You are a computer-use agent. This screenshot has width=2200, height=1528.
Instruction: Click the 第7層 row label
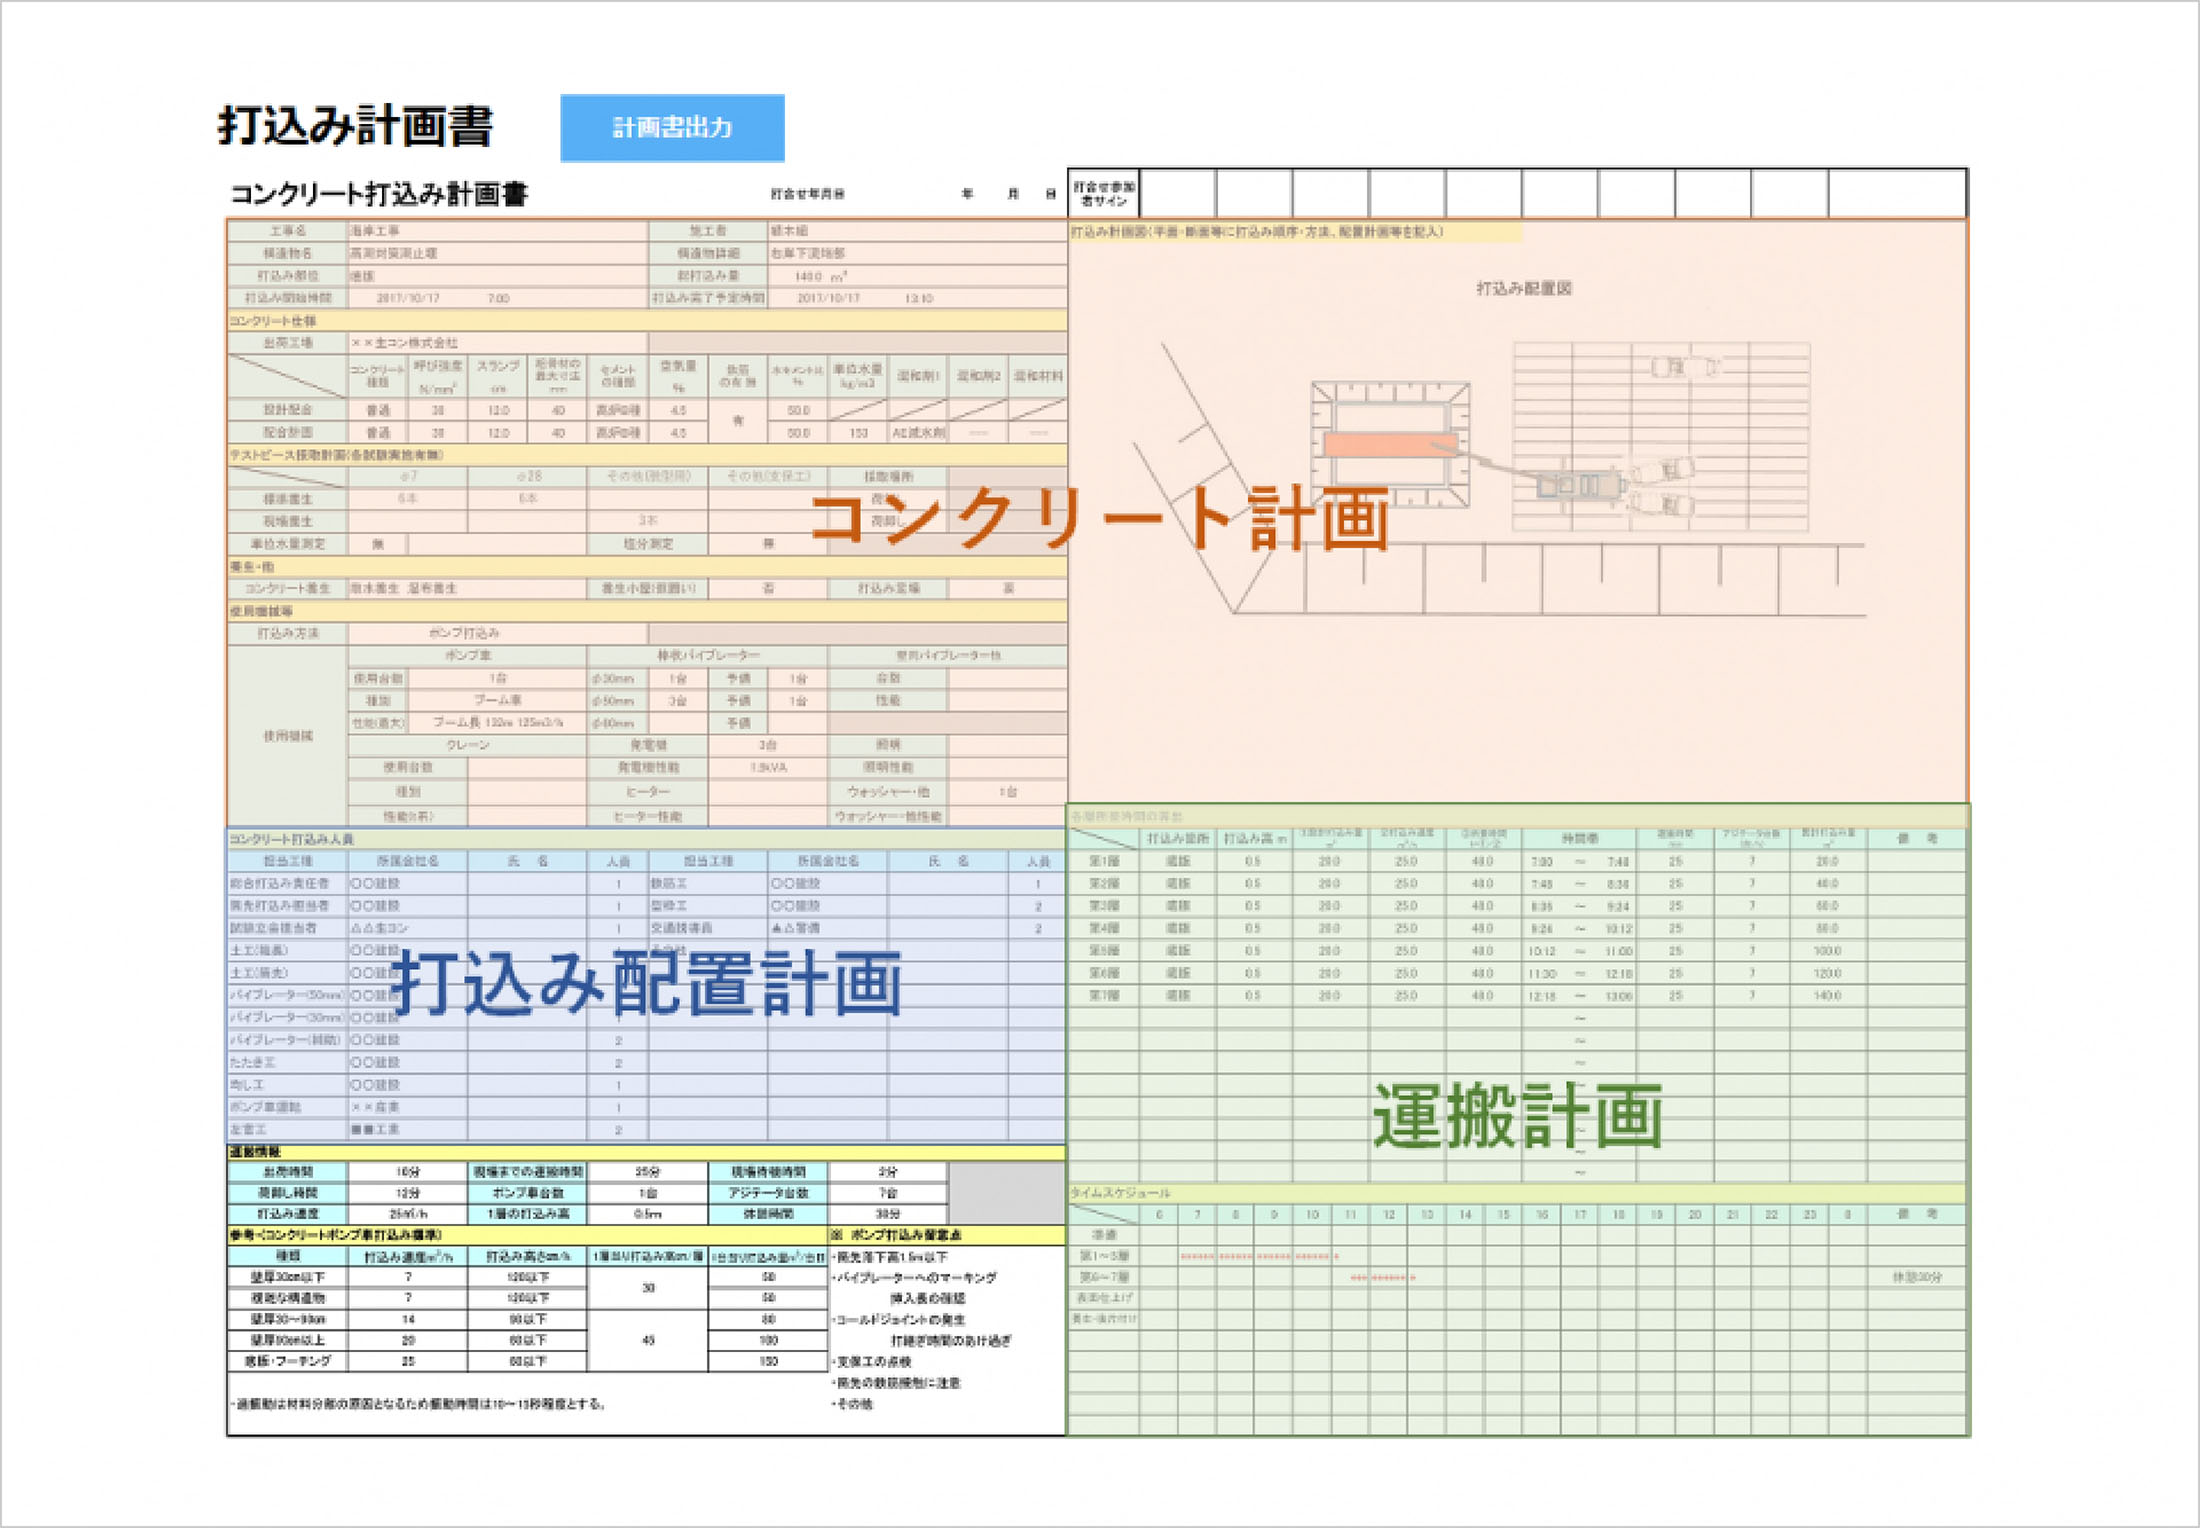click(1104, 996)
